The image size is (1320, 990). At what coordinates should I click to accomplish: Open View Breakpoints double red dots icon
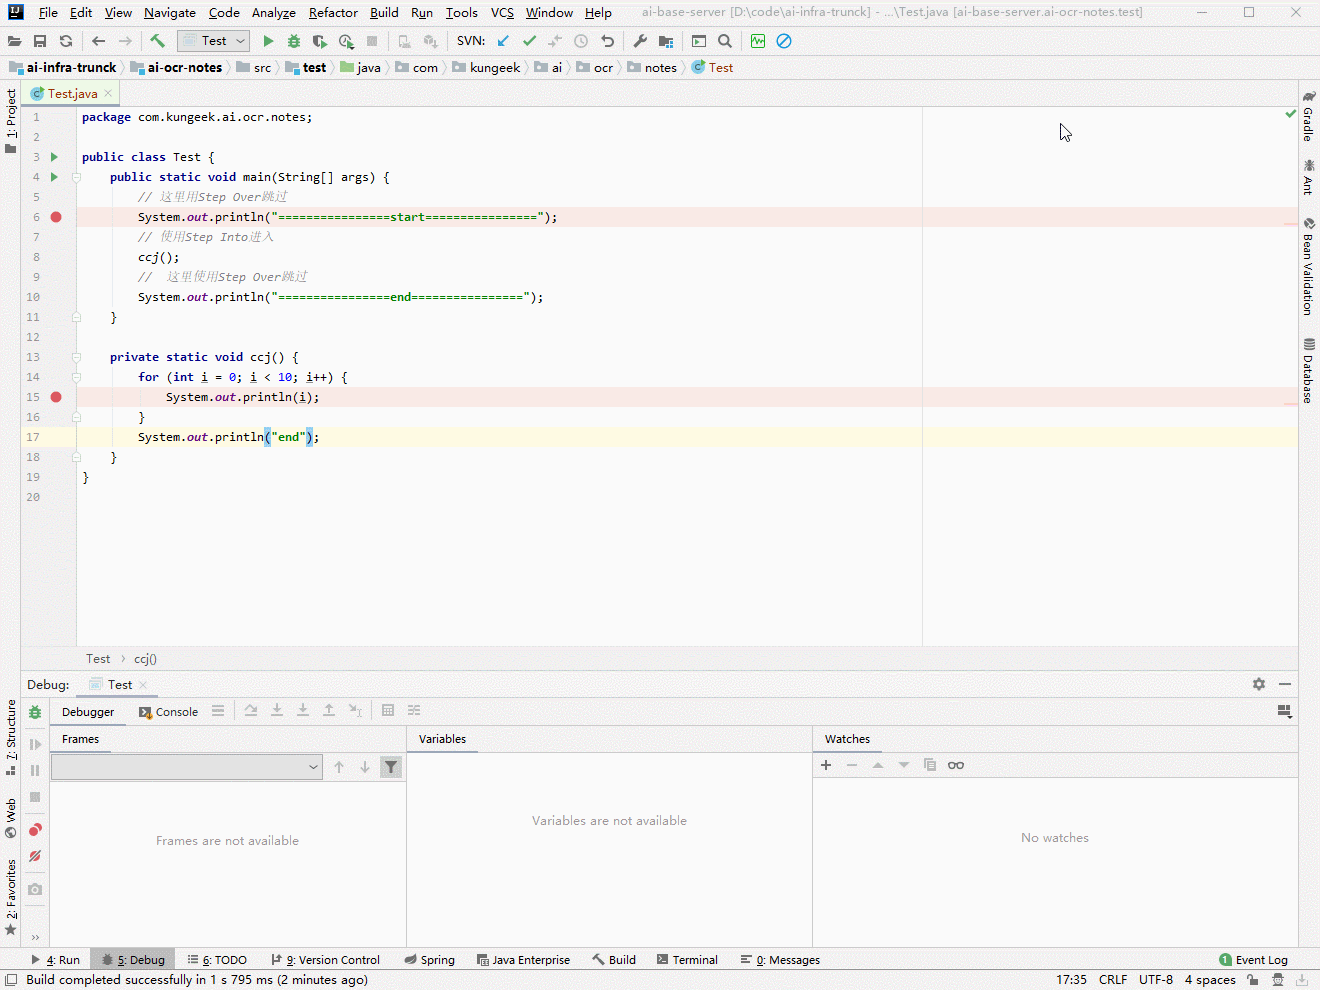pos(35,830)
